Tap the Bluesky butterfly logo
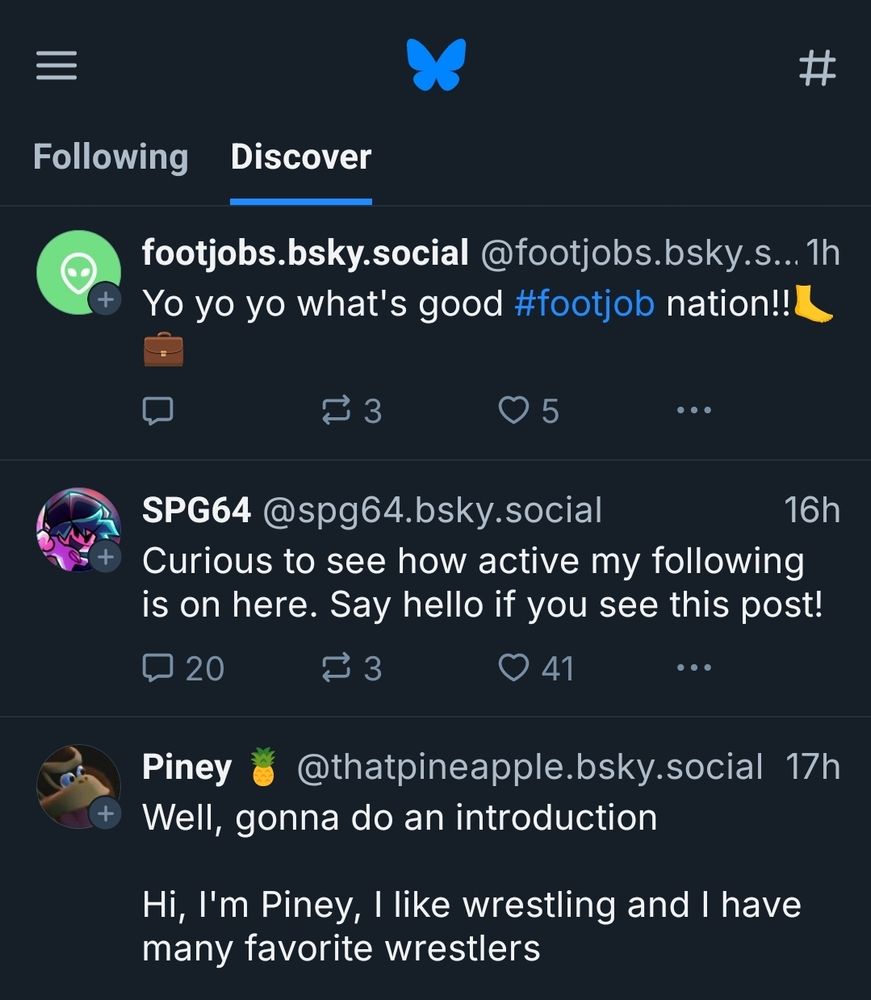This screenshot has height=1000, width=871. 436,66
